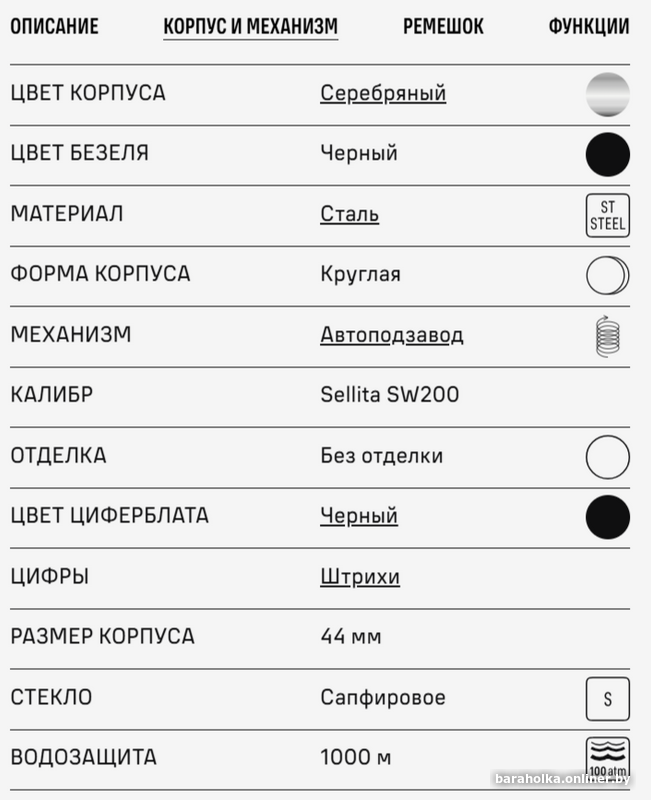Follow the Сталь material link

coord(349,214)
